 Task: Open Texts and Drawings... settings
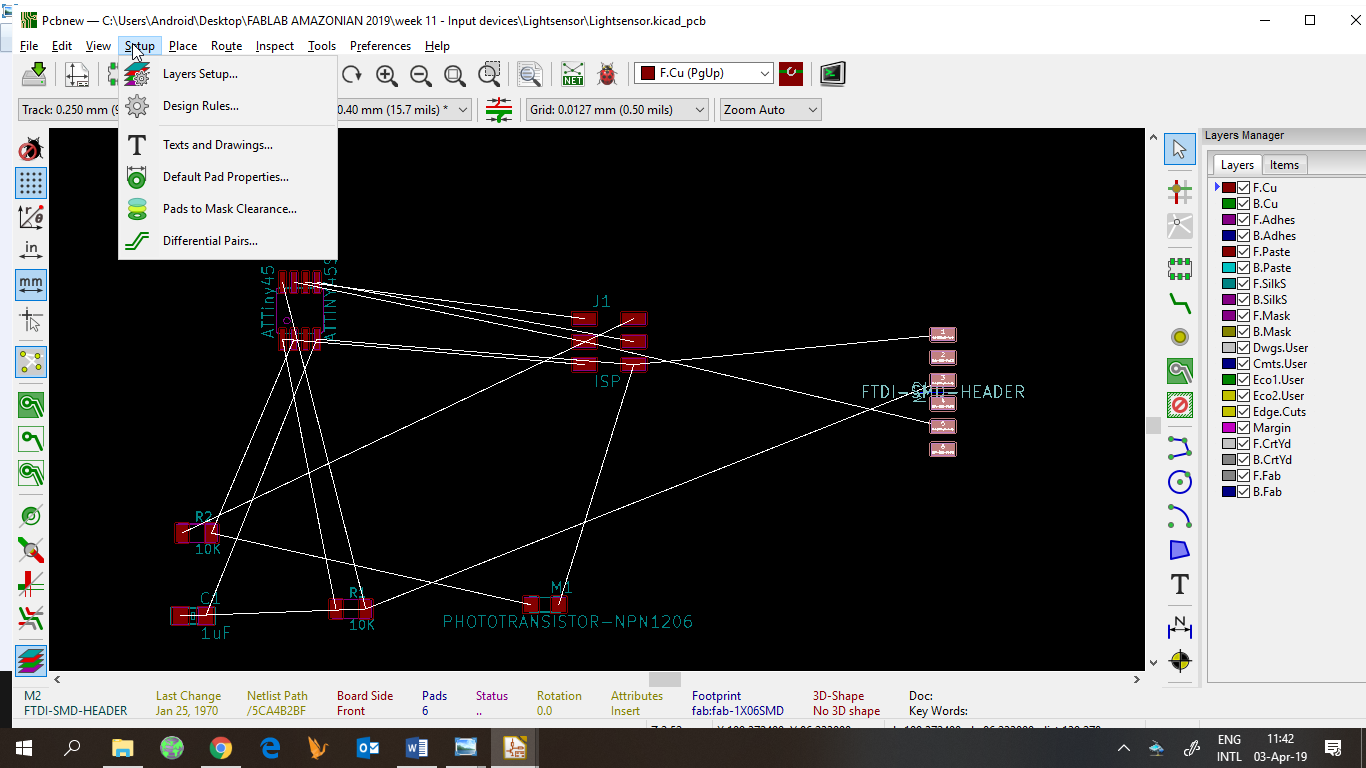[218, 145]
